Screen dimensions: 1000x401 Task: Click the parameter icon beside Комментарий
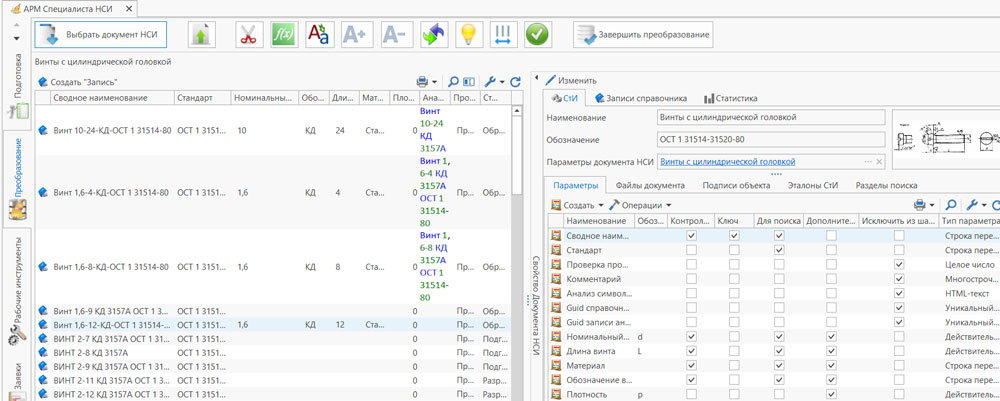[555, 279]
